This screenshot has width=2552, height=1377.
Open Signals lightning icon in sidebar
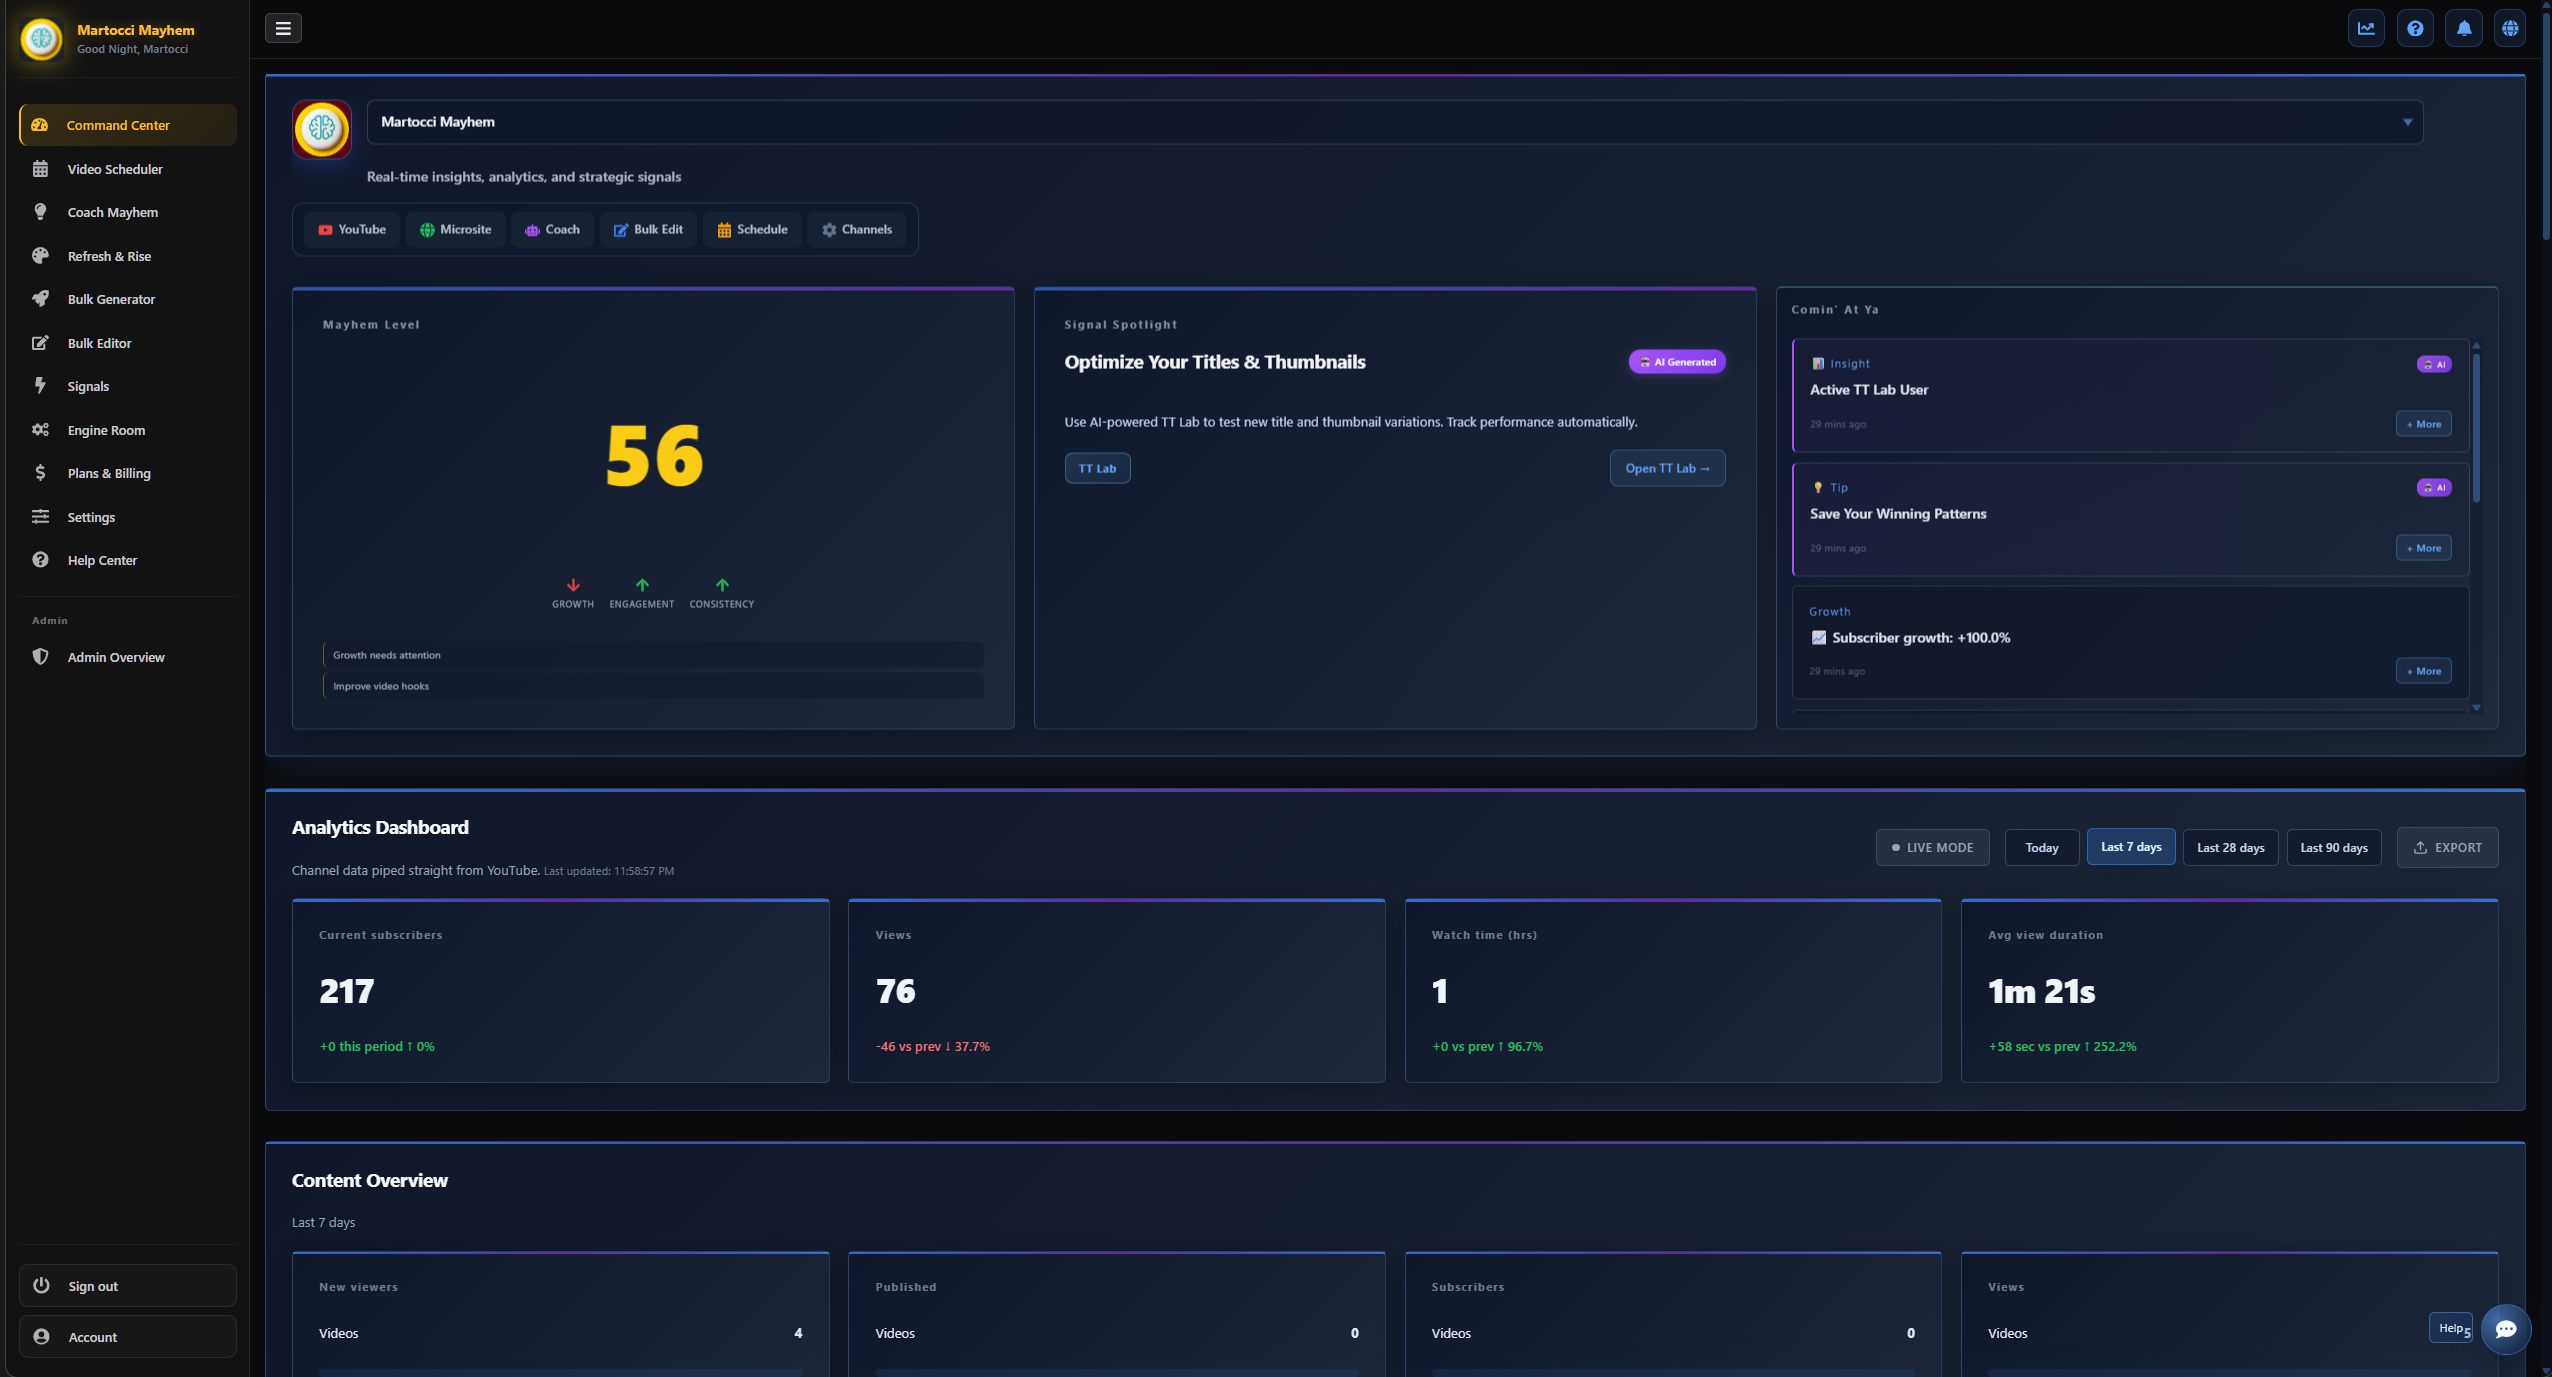point(40,386)
